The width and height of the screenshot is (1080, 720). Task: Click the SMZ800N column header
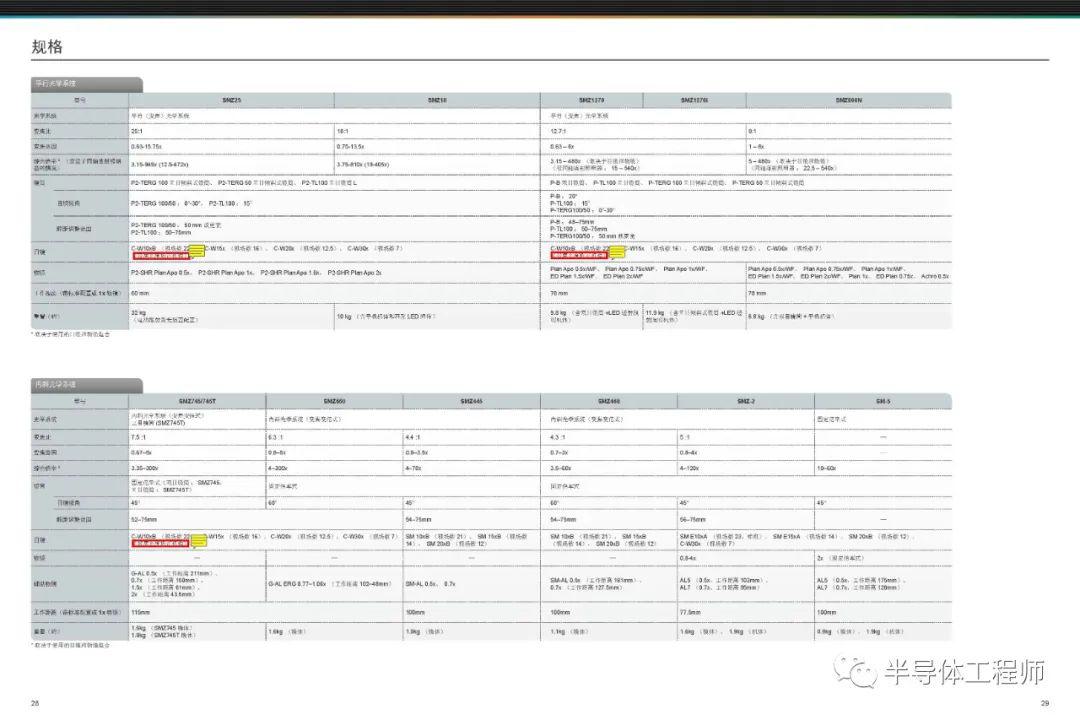849,101
